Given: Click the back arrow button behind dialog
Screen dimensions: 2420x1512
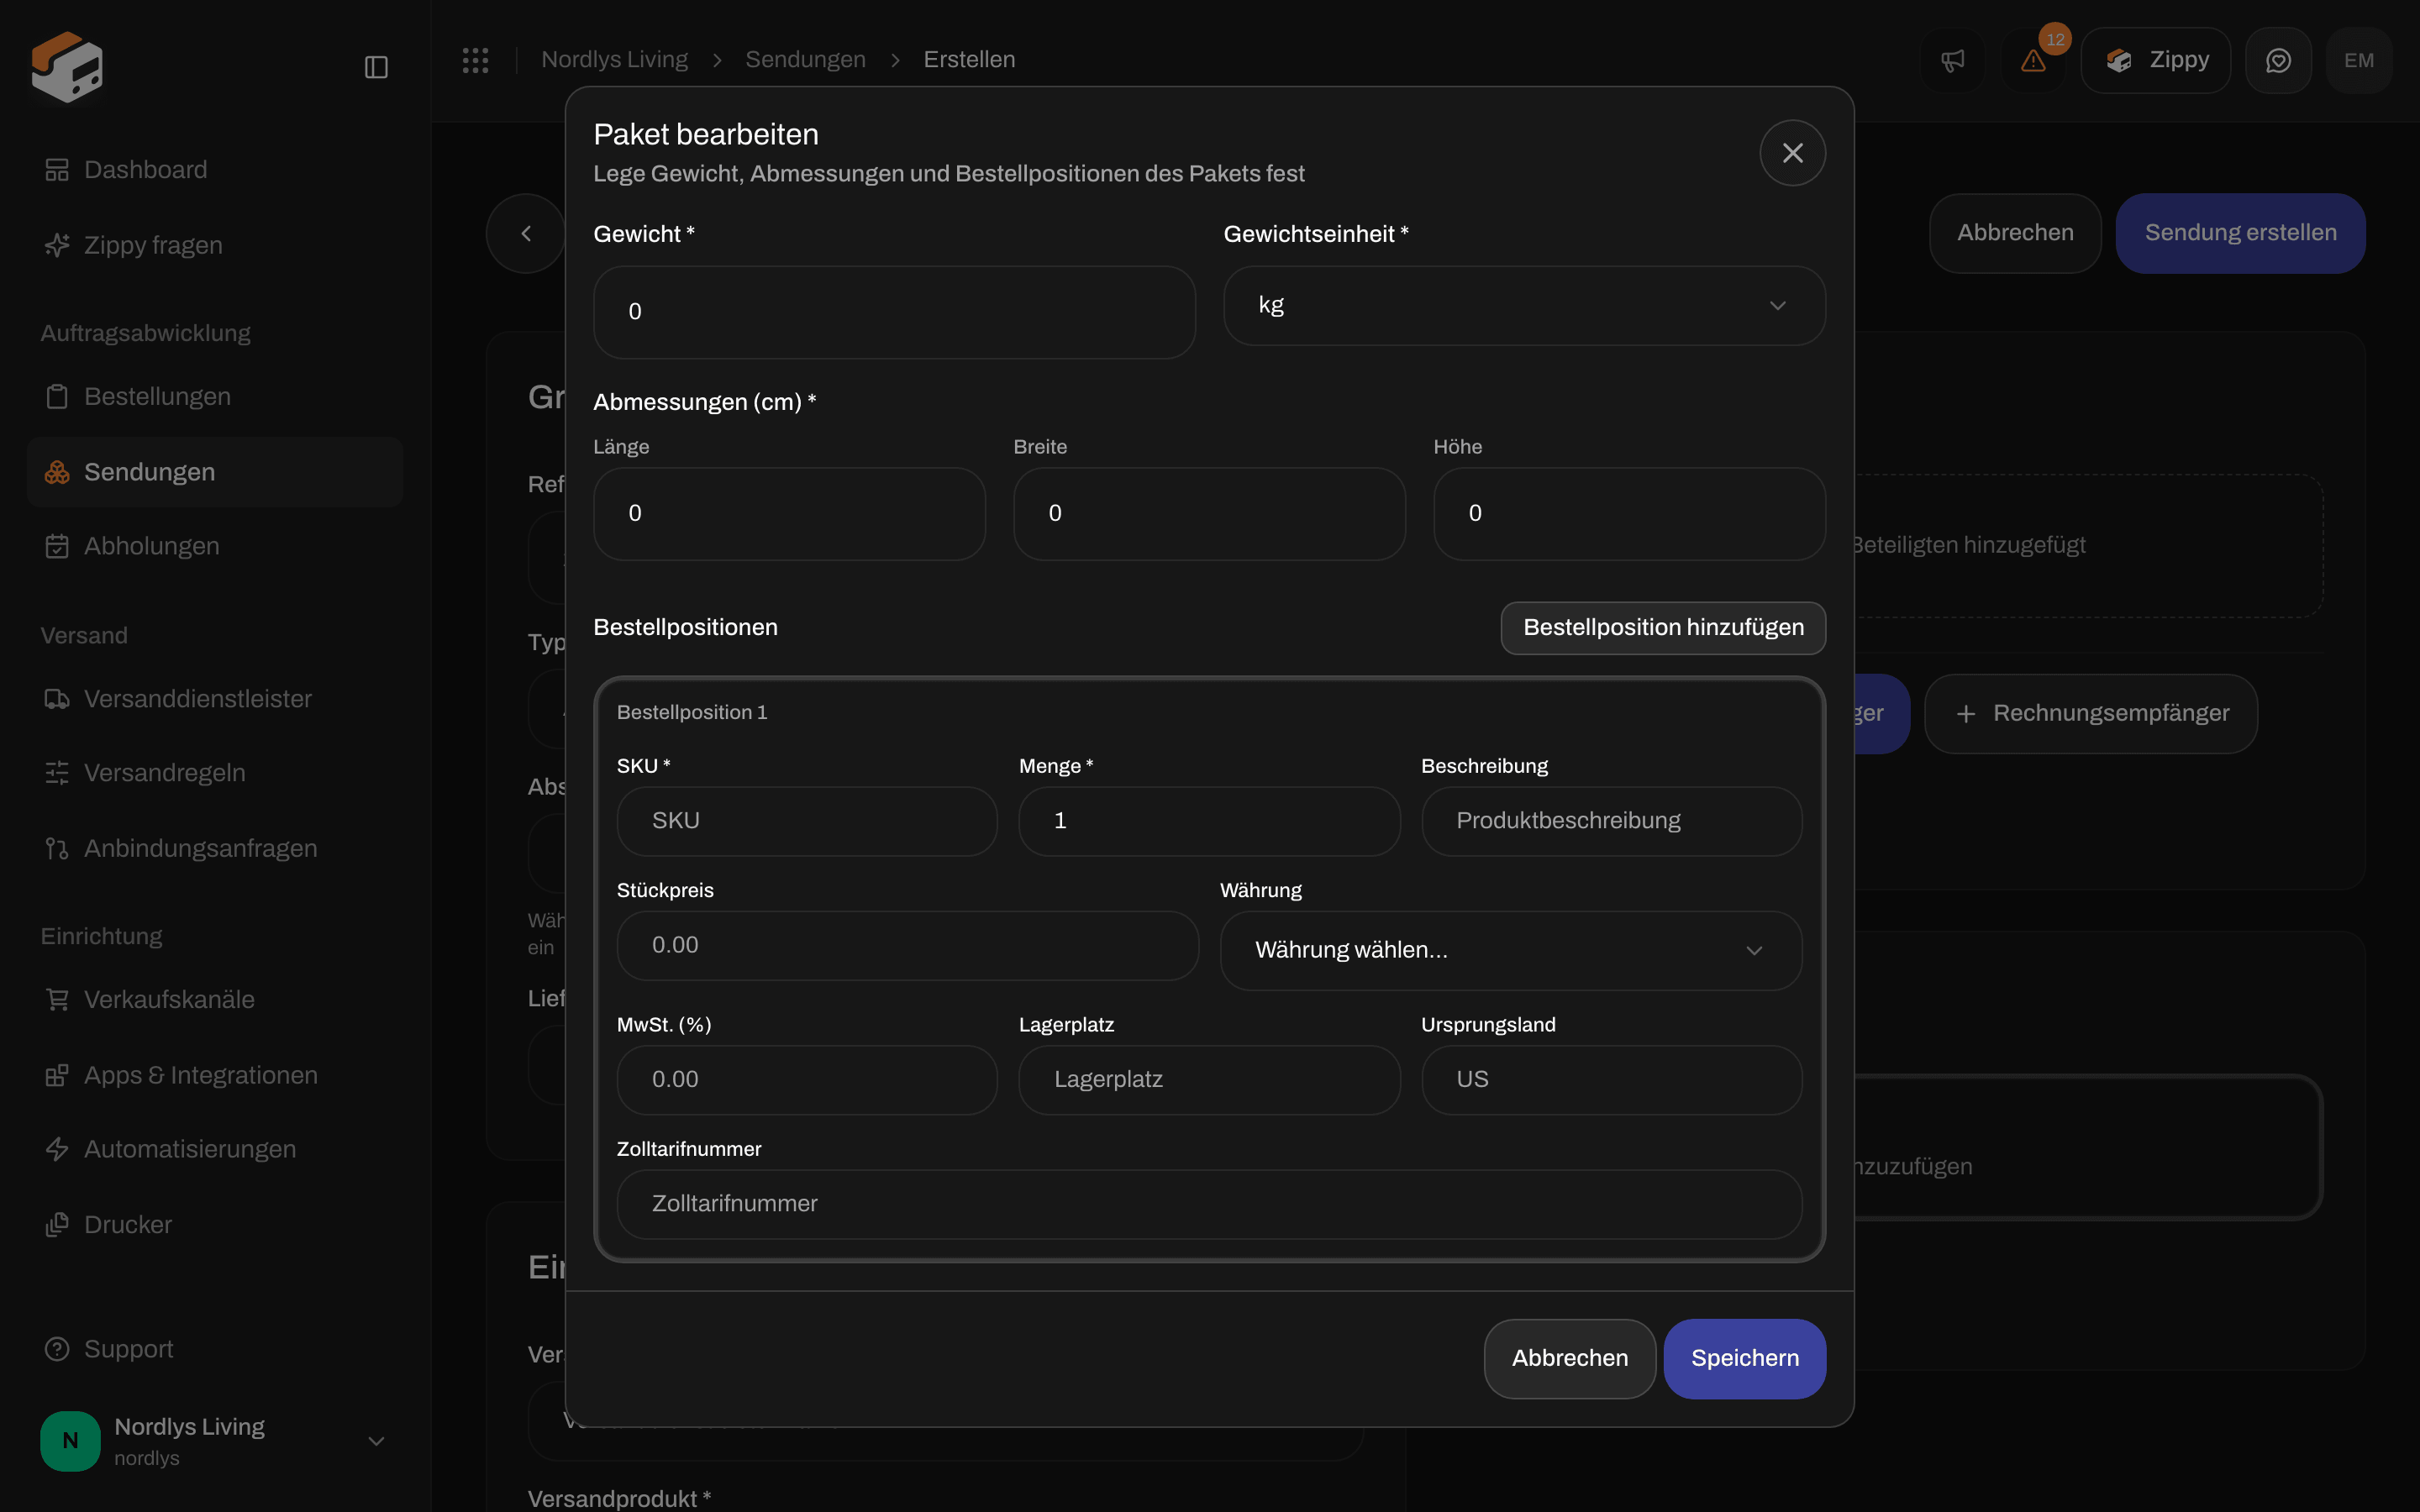Looking at the screenshot, I should 526,233.
